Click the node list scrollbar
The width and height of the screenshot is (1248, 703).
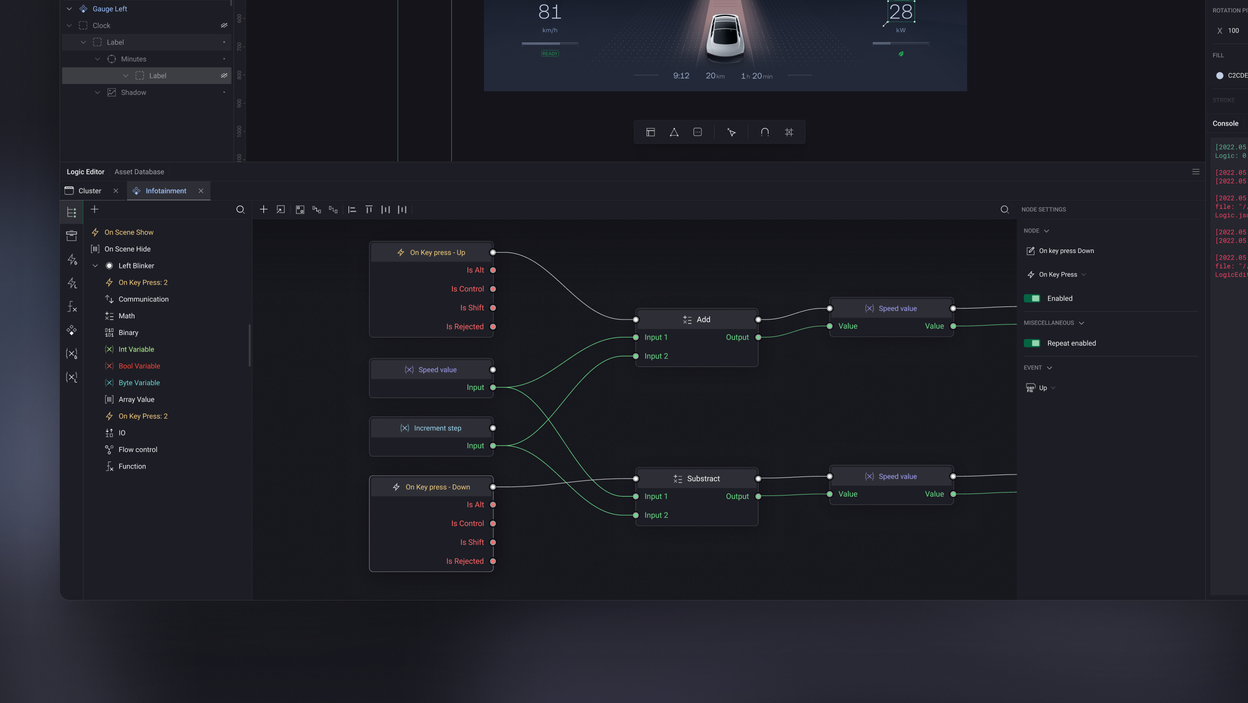[249, 345]
